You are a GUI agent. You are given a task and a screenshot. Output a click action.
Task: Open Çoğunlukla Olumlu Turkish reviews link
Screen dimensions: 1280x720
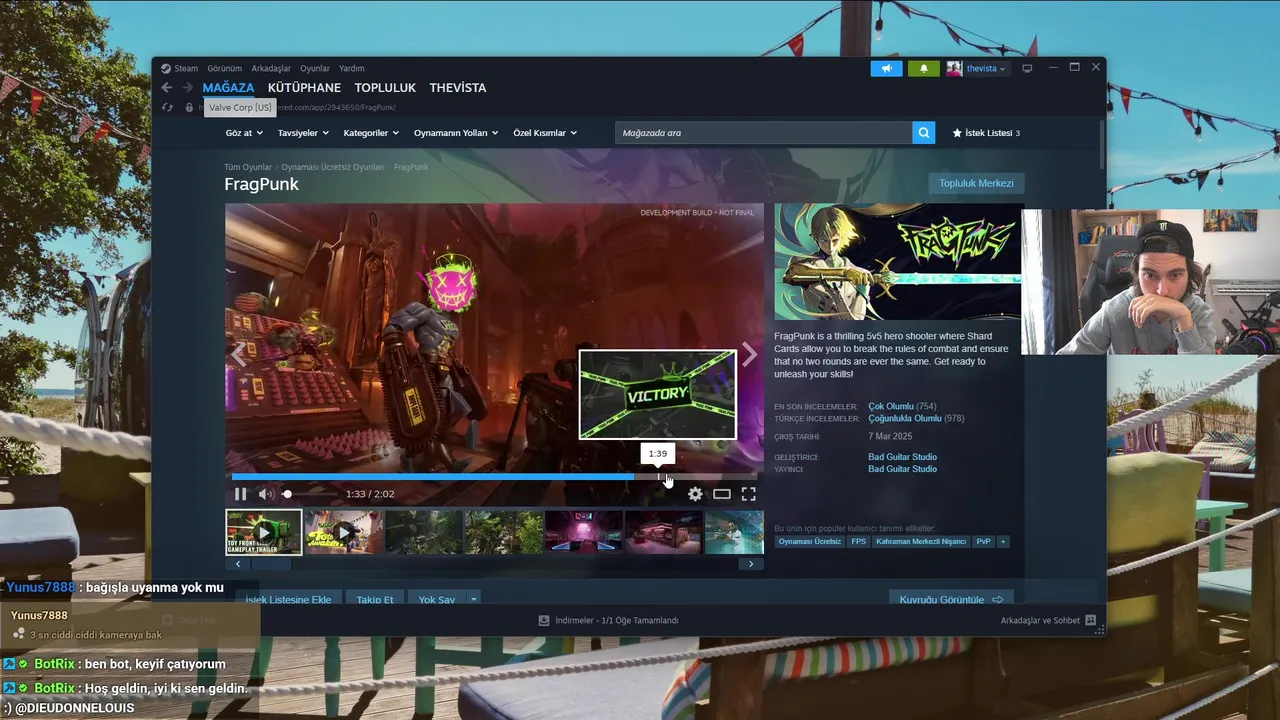coord(905,418)
